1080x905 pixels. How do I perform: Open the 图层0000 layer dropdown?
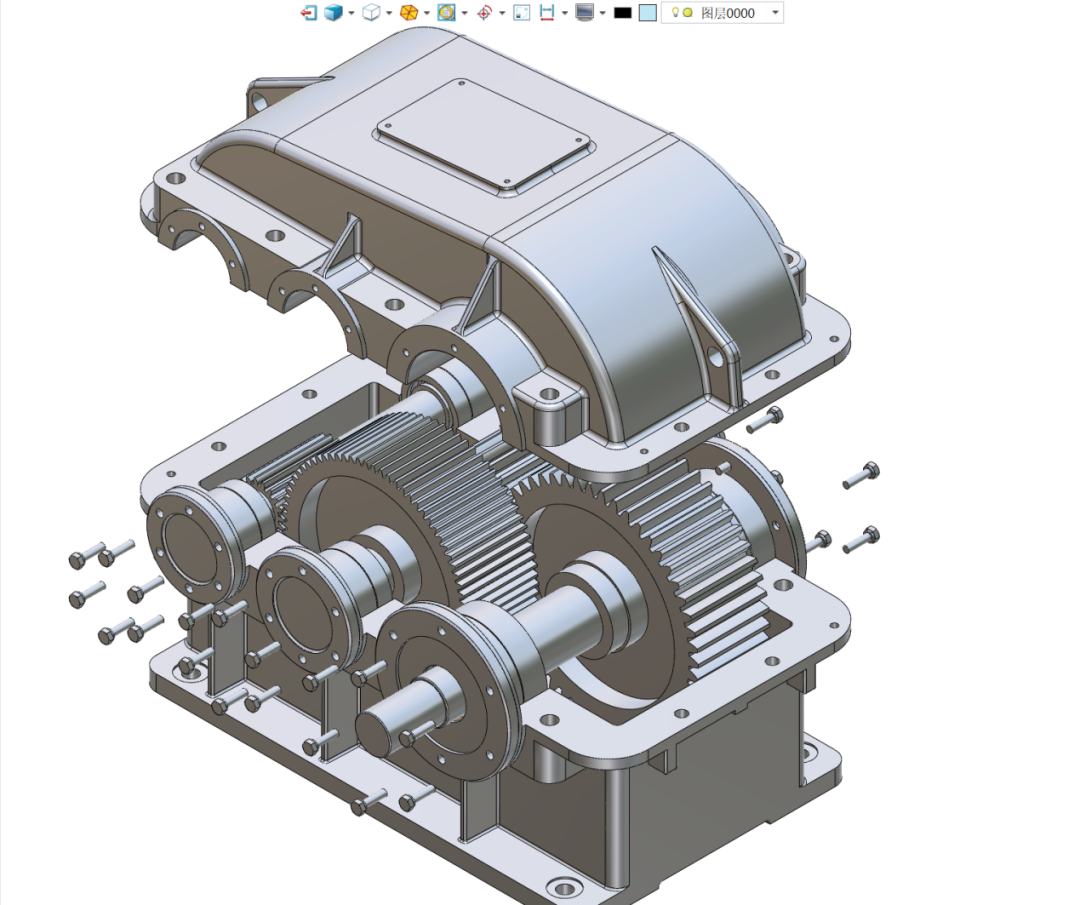776,13
